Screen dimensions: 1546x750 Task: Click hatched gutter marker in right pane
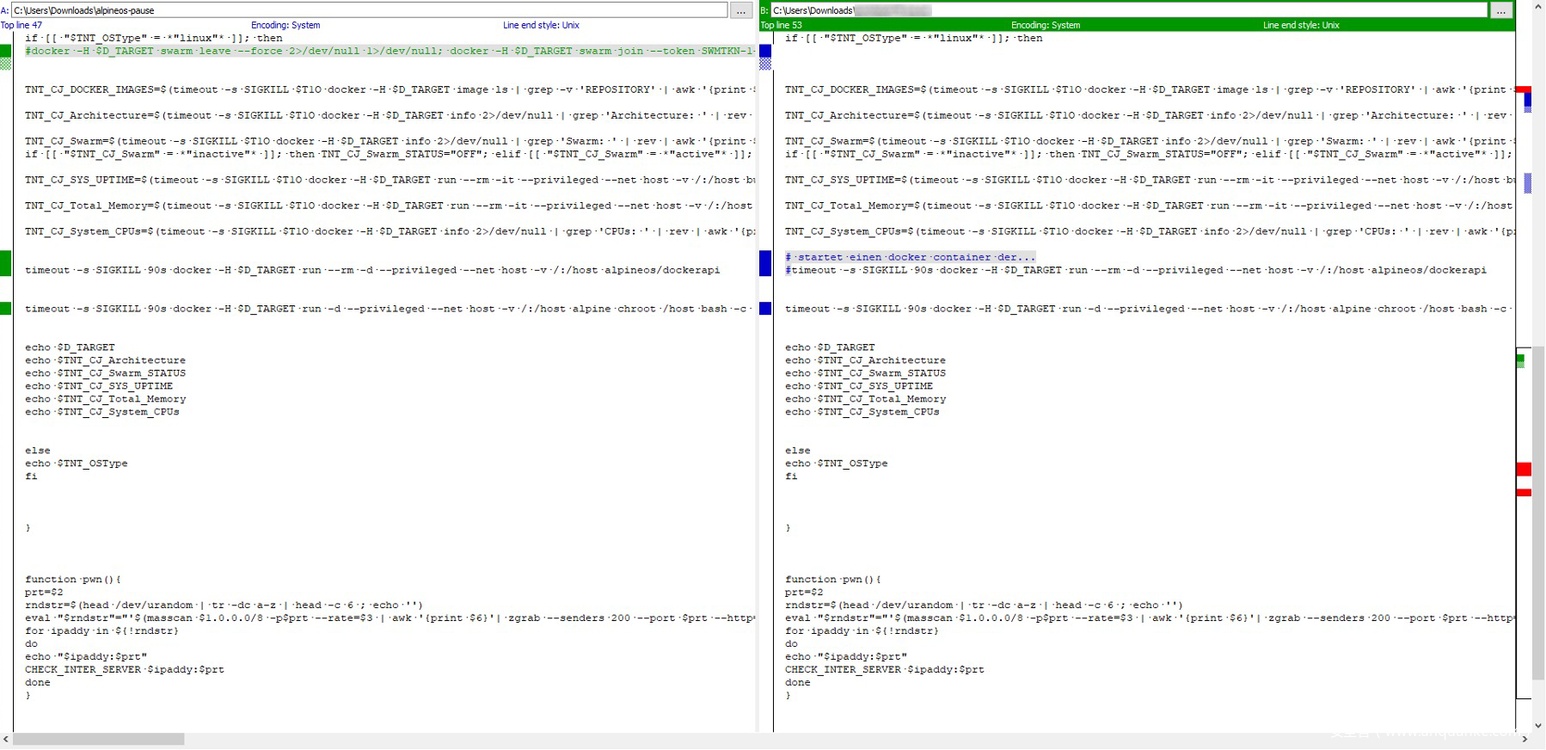(766, 64)
